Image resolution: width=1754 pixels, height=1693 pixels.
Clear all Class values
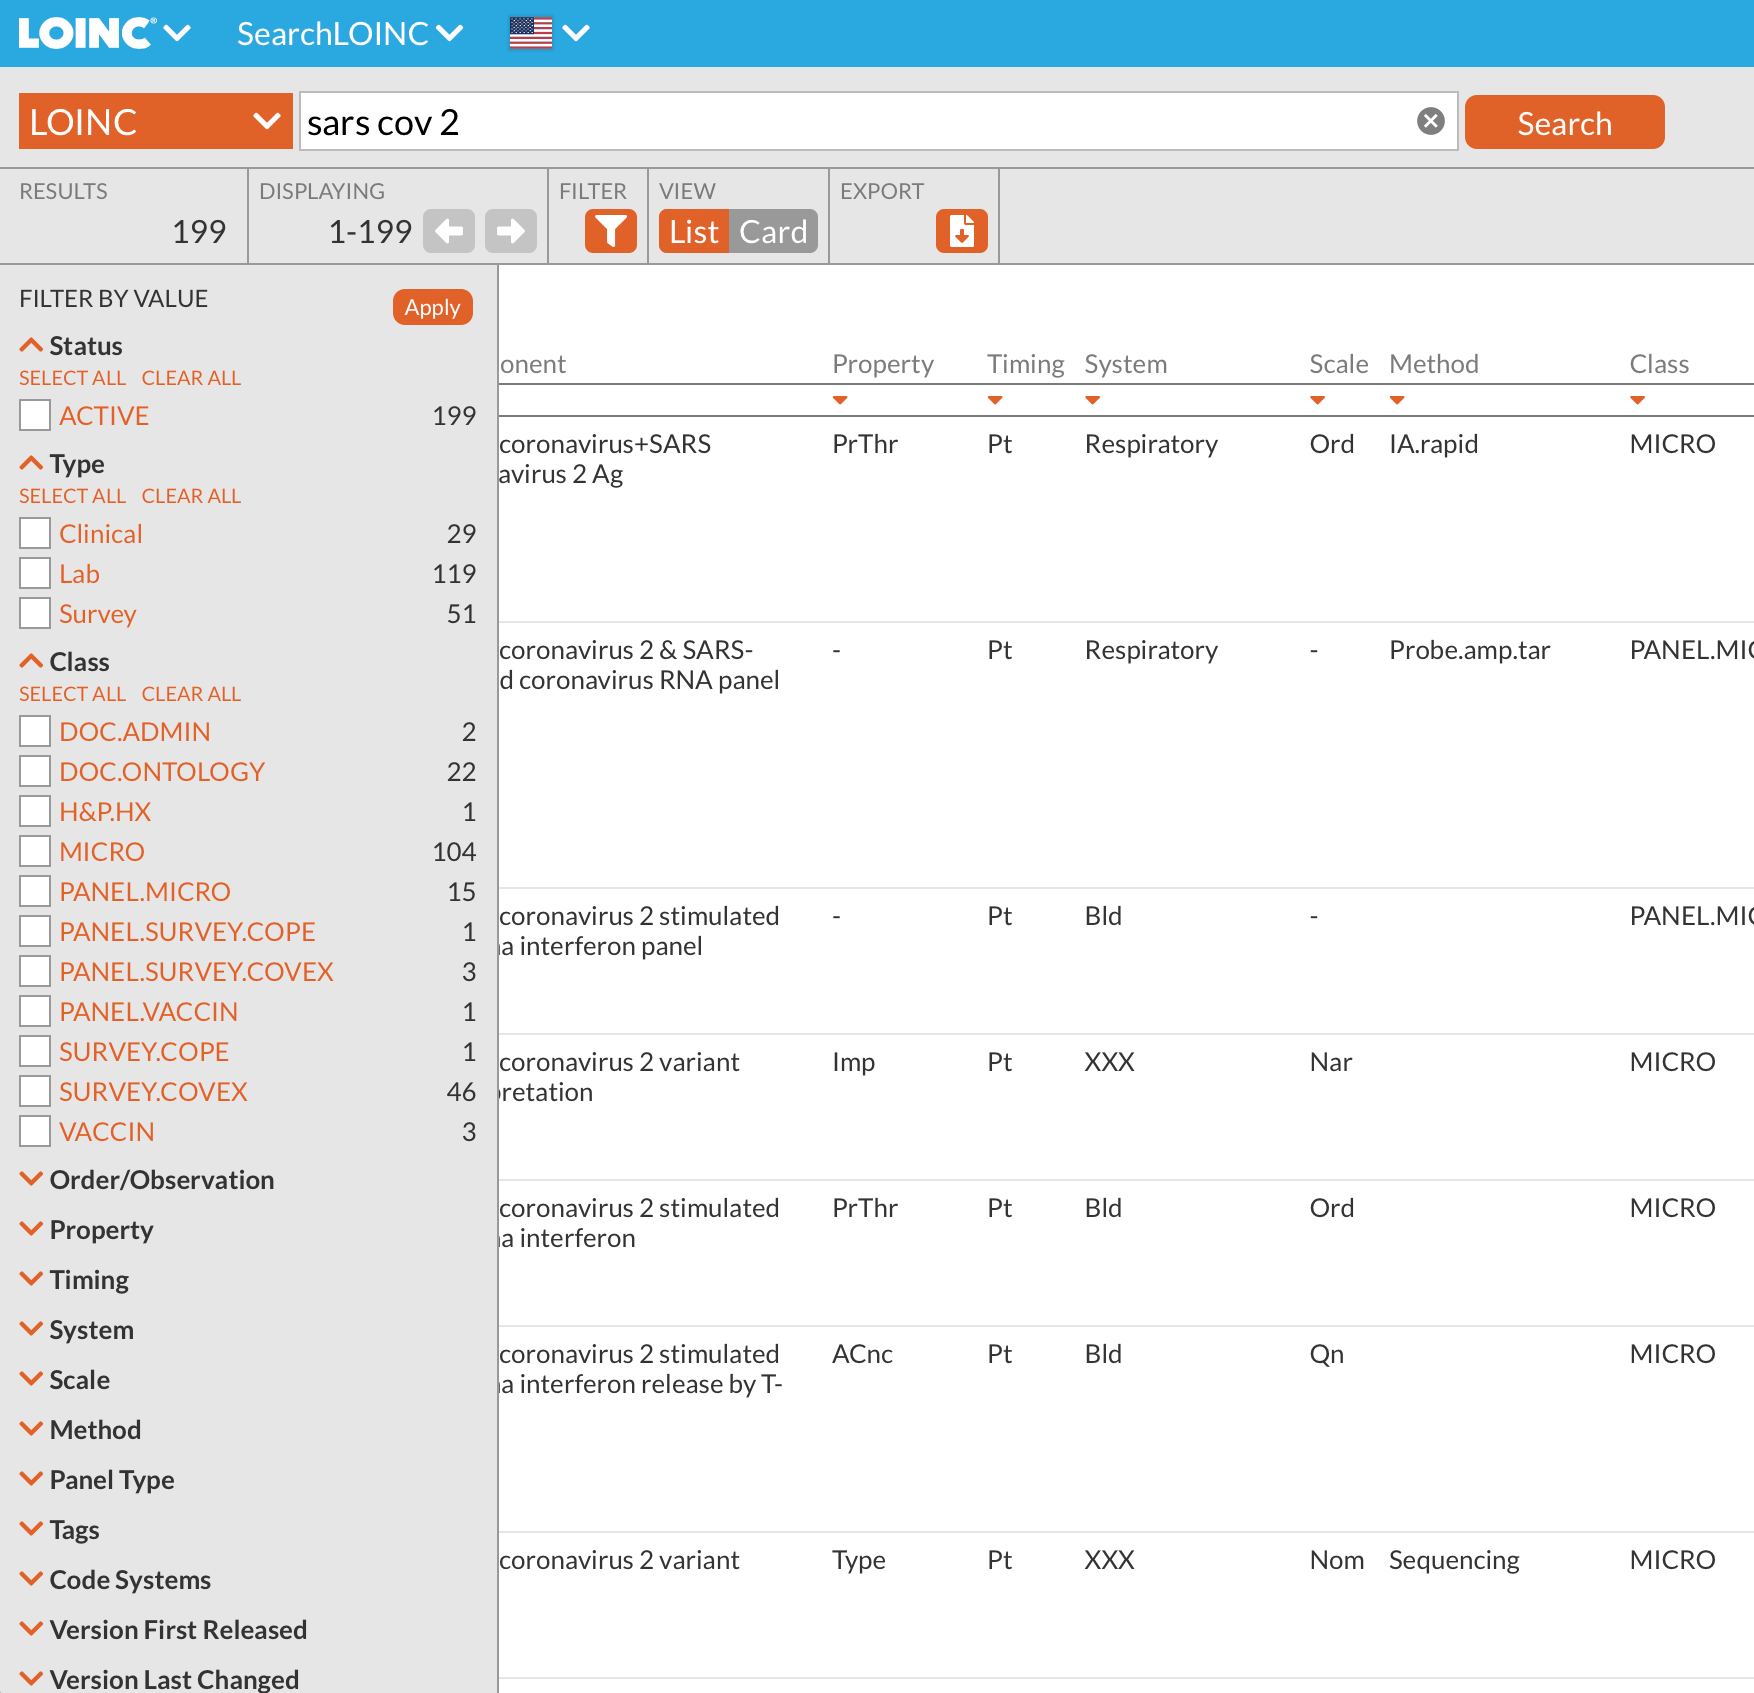191,694
